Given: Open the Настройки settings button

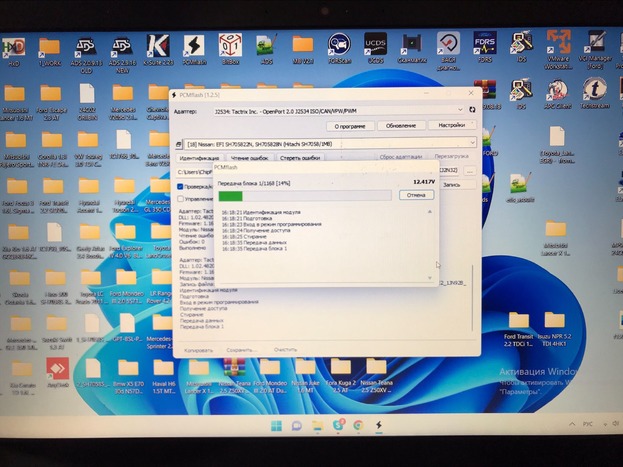Looking at the screenshot, I should click(x=451, y=125).
